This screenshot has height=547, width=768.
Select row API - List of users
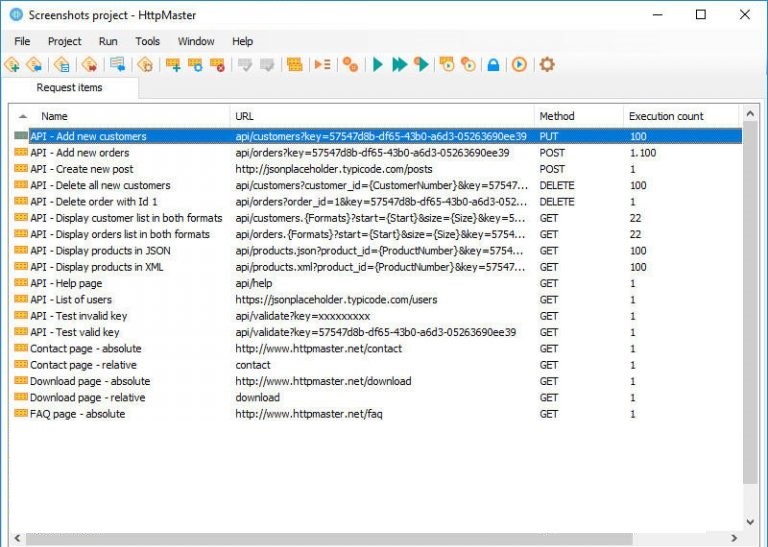click(x=377, y=299)
